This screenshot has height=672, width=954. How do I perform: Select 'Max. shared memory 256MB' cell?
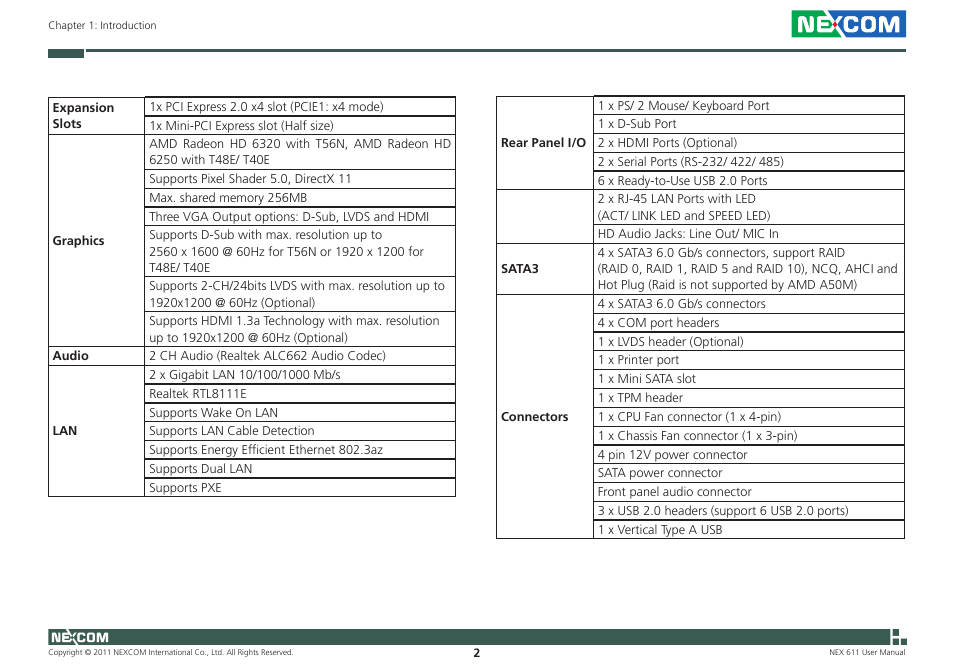click(300, 198)
